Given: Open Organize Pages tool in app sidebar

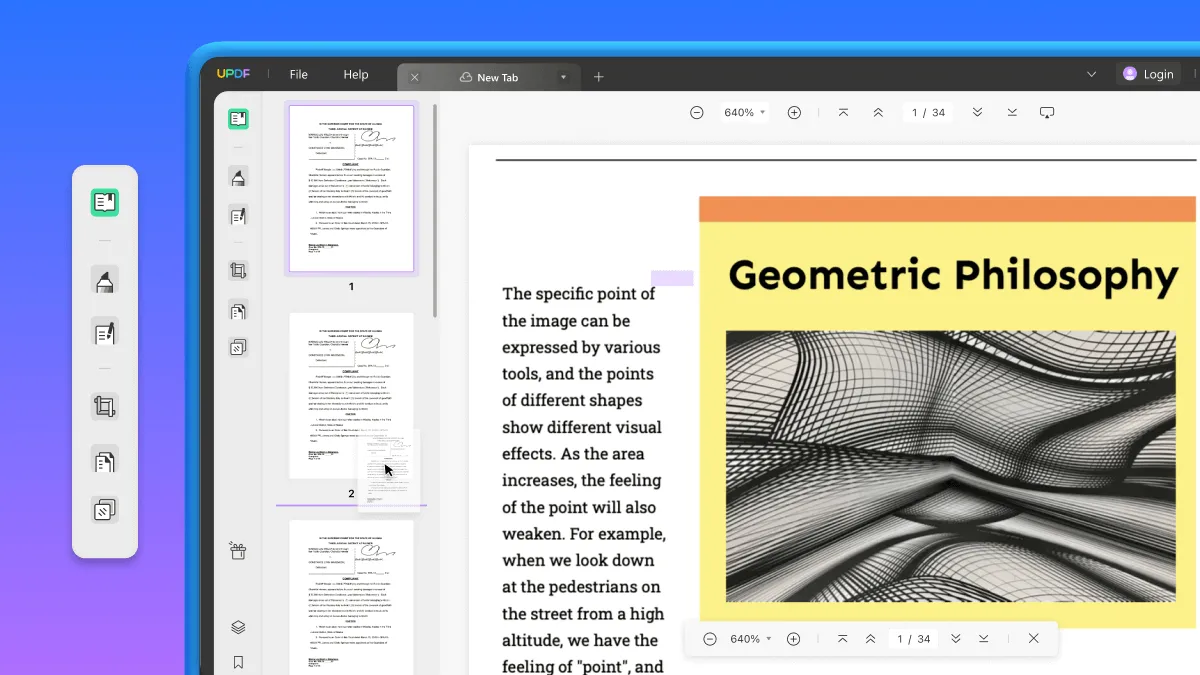Looking at the screenshot, I should [x=238, y=311].
